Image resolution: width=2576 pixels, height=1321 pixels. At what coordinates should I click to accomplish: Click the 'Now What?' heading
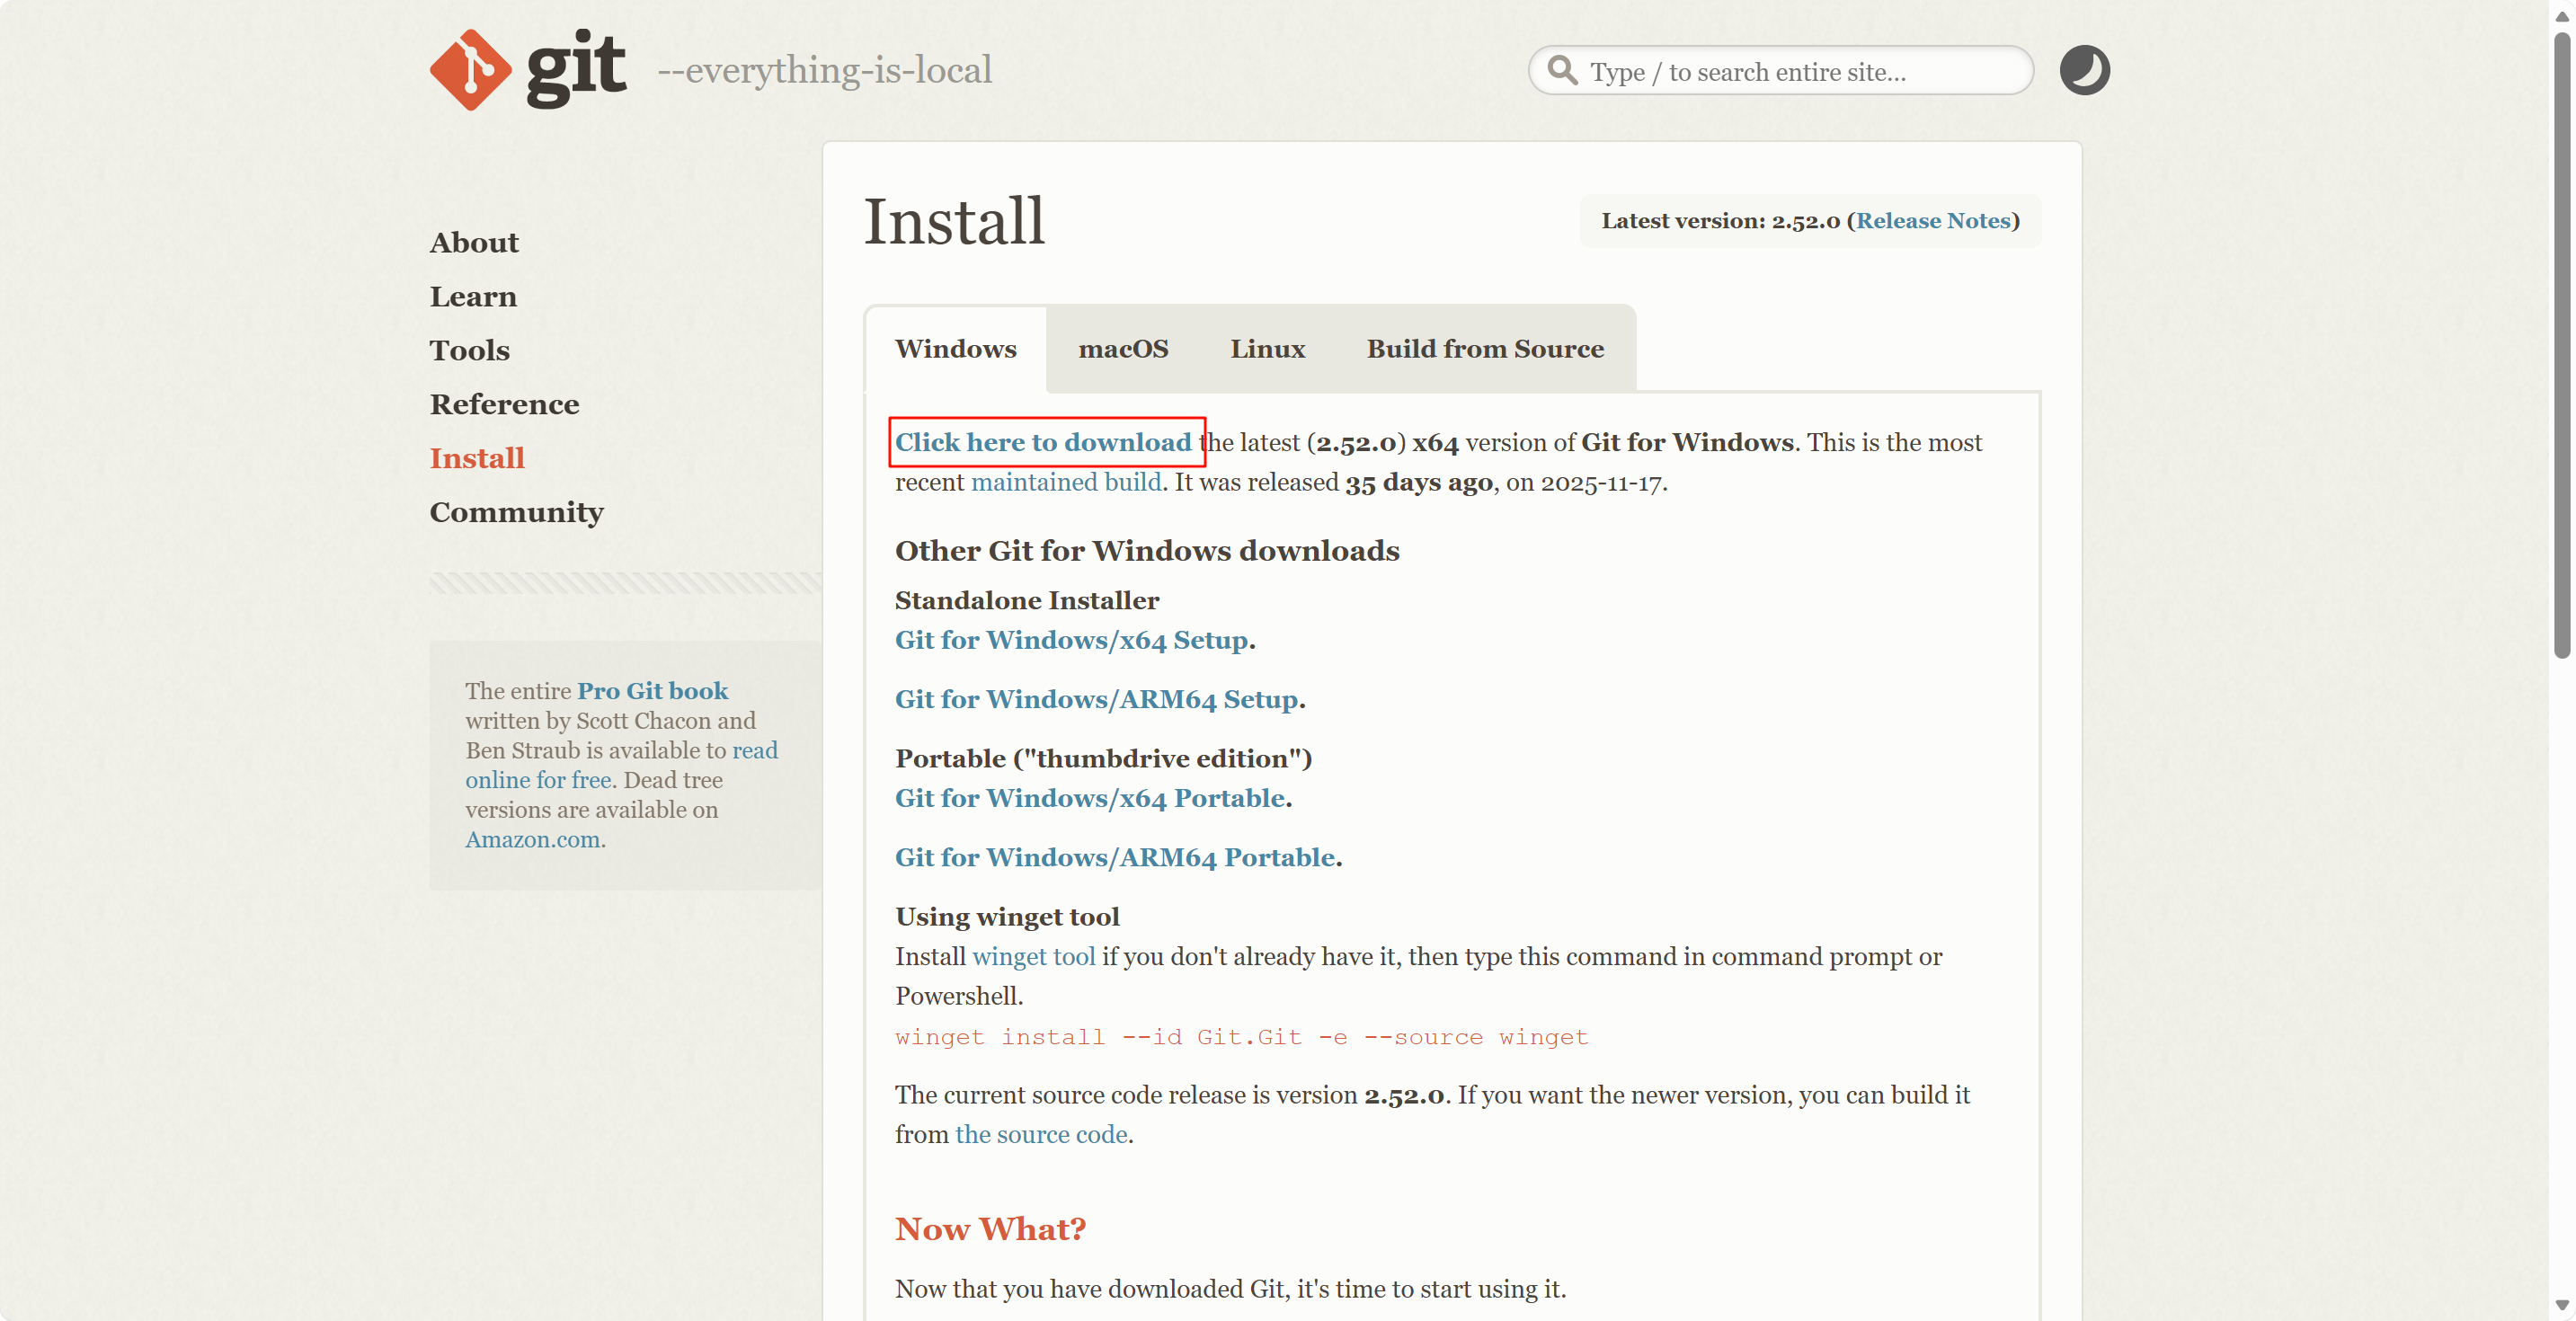990,1230
